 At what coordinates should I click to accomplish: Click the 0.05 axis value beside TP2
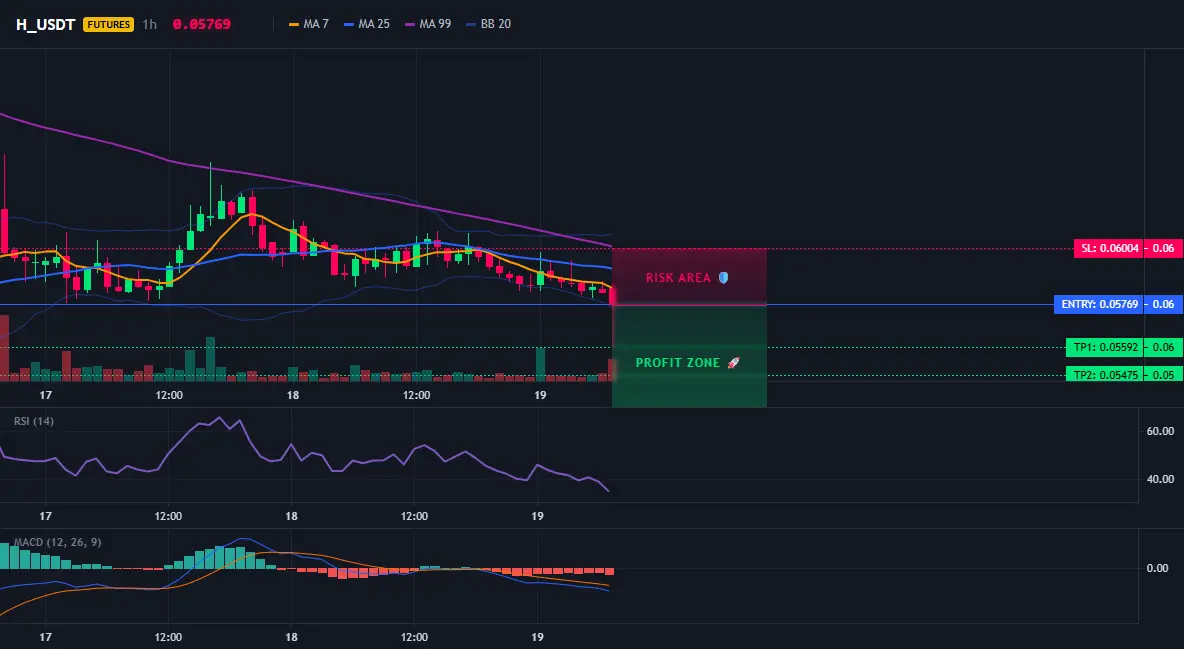point(1164,375)
